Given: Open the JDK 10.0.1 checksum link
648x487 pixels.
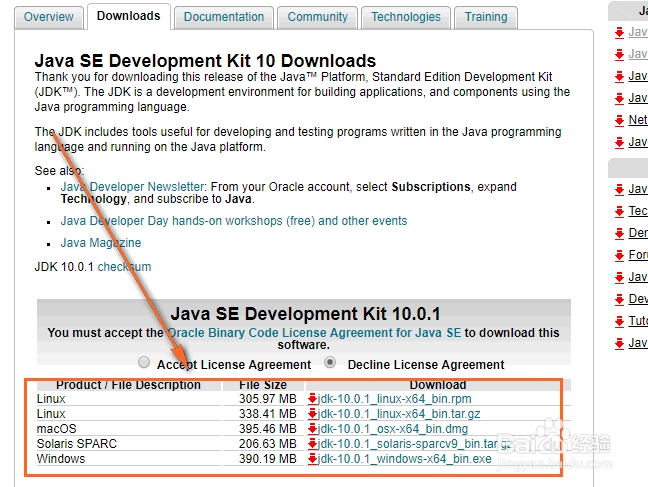Looking at the screenshot, I should pyautogui.click(x=124, y=267).
